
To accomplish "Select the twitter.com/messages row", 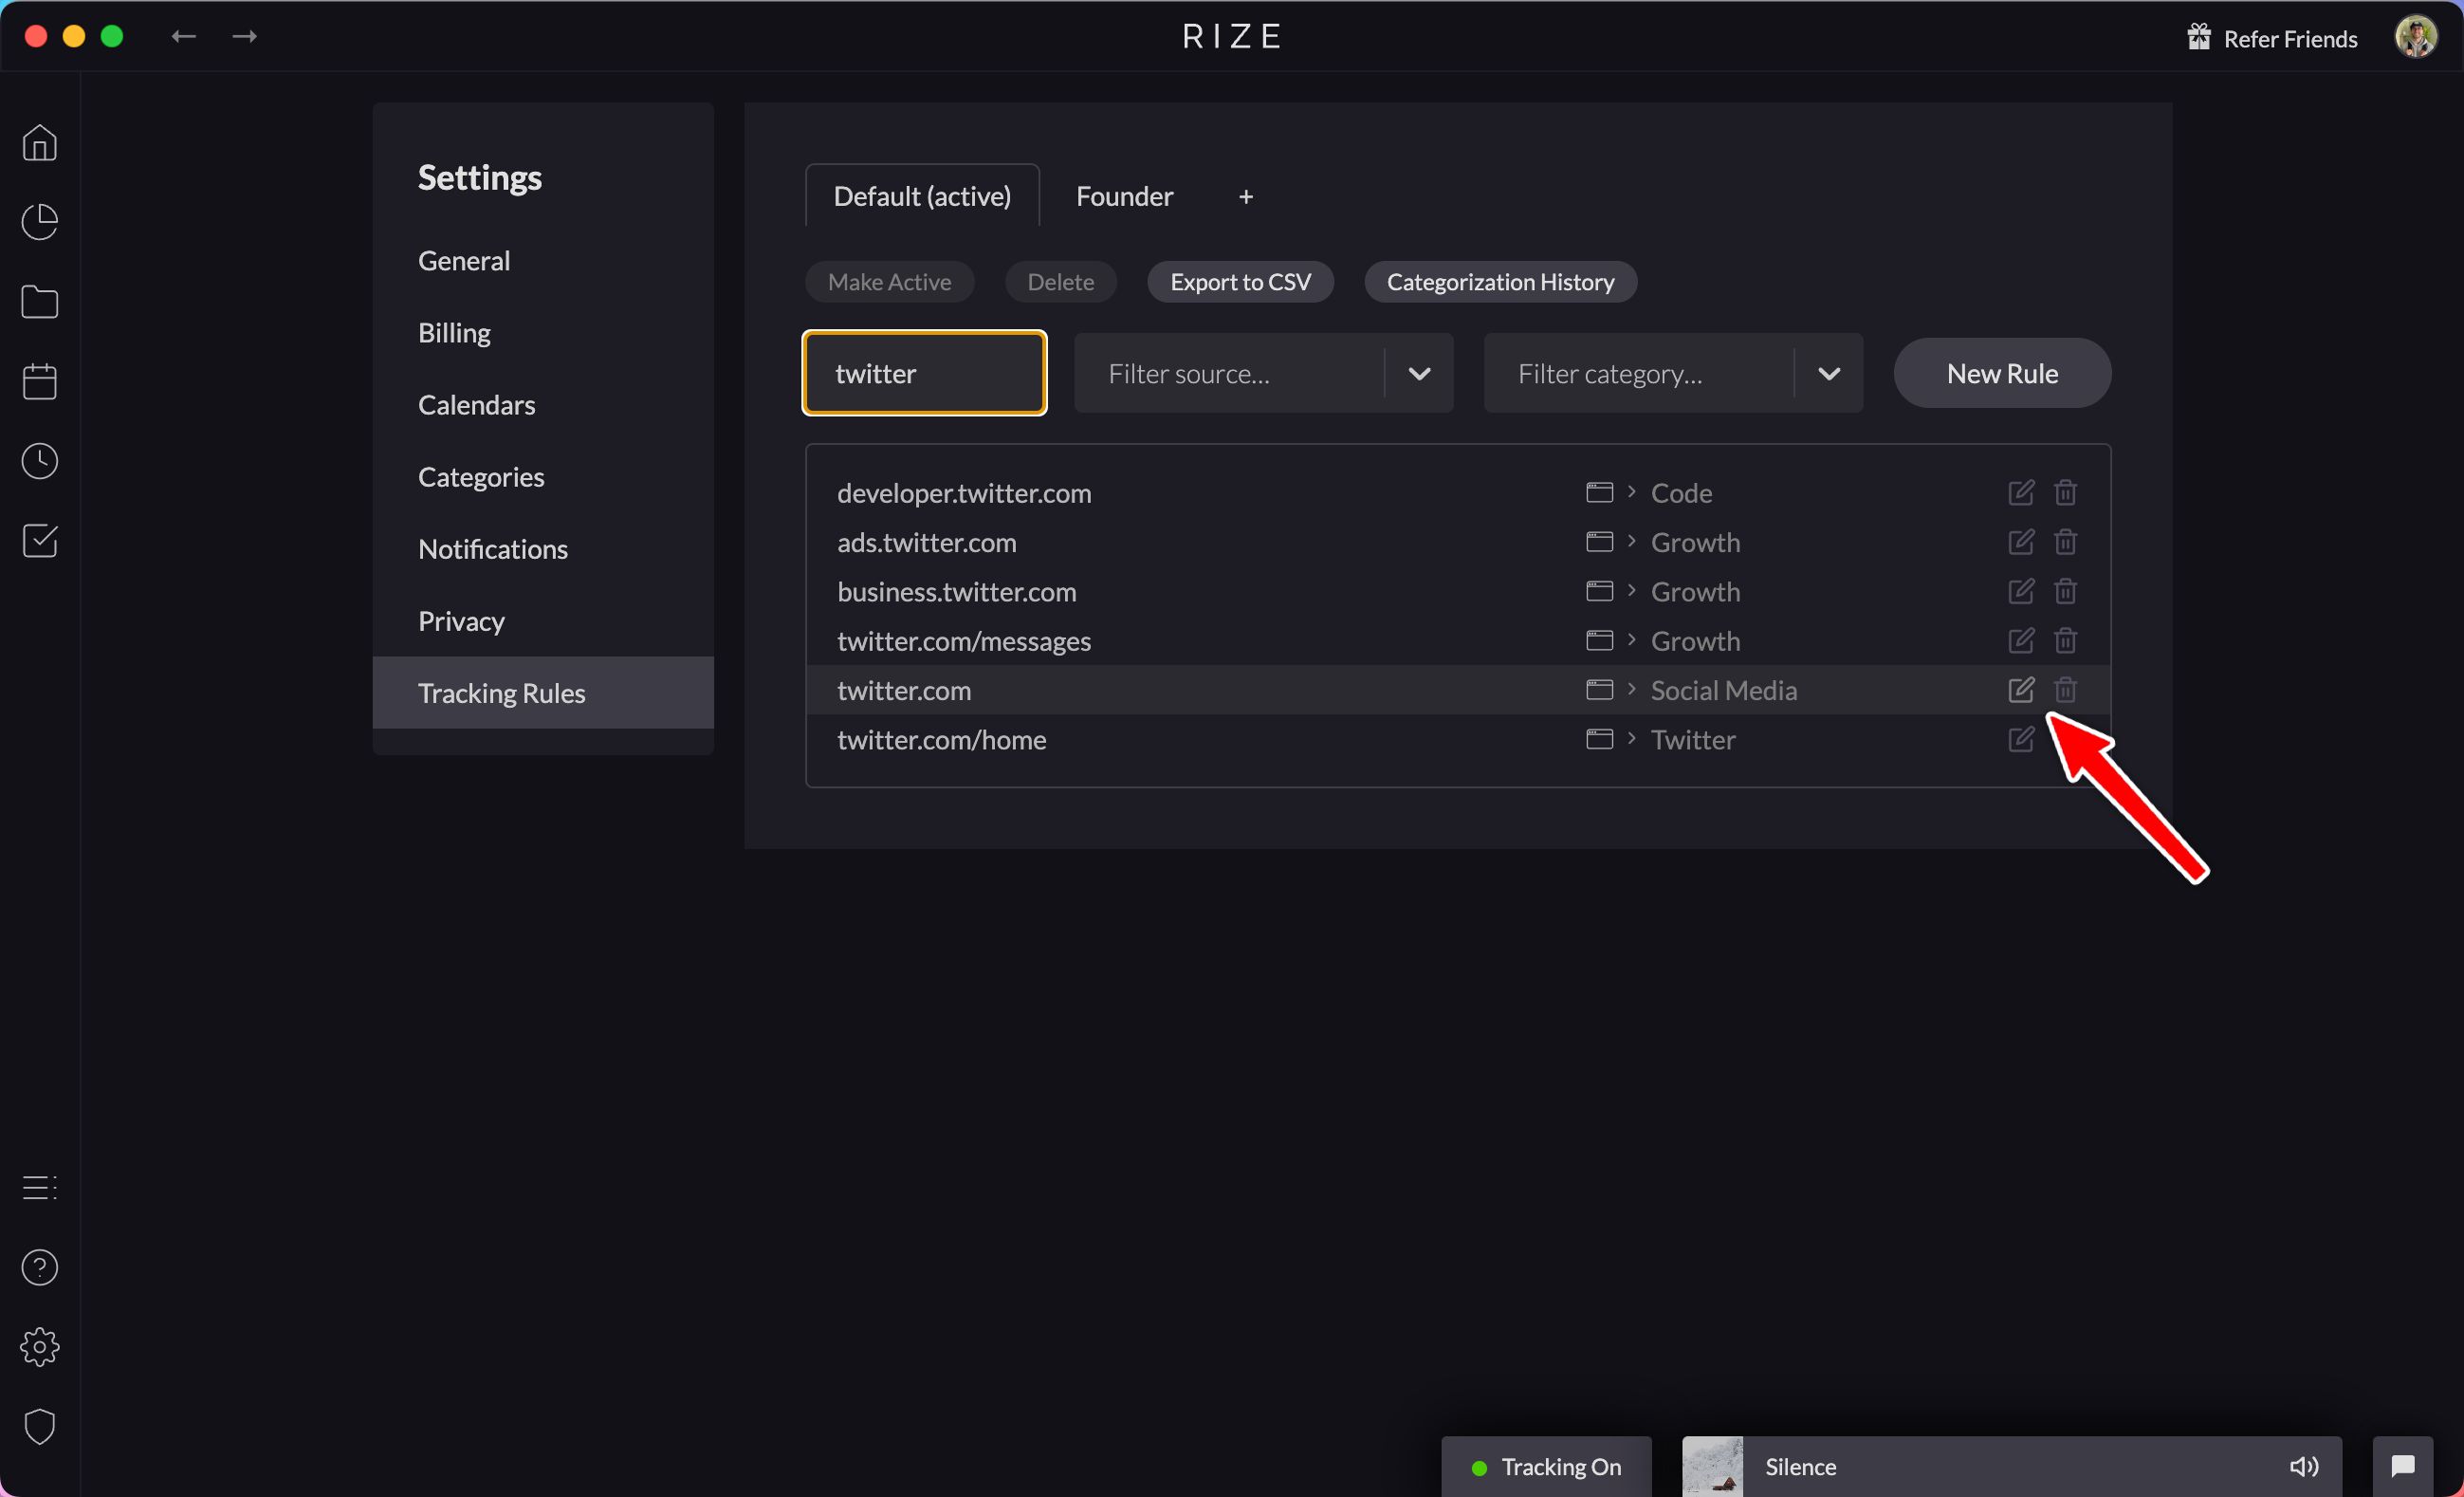I will pyautogui.click(x=1458, y=640).
